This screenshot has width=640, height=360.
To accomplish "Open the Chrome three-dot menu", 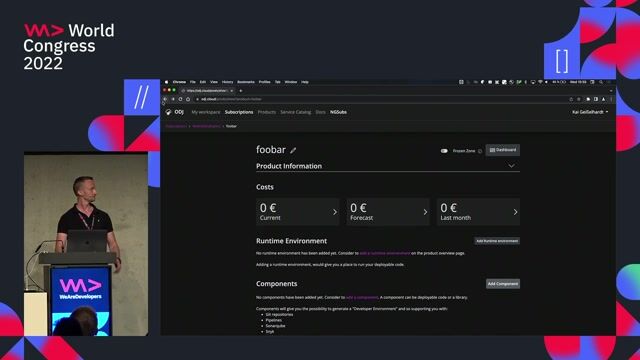I will pos(611,99).
